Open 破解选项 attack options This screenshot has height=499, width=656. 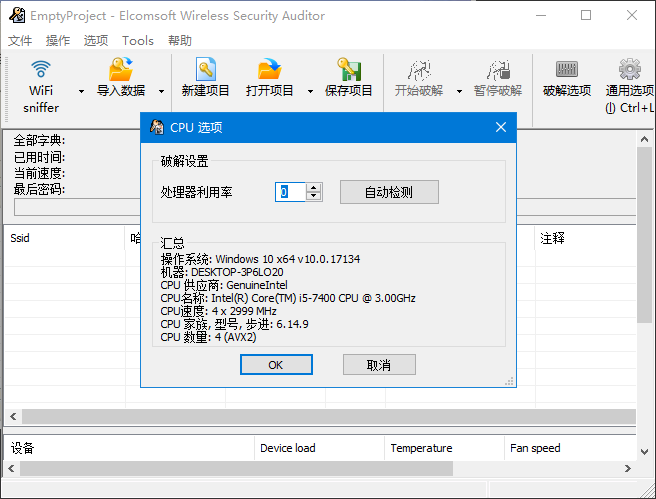[x=567, y=78]
